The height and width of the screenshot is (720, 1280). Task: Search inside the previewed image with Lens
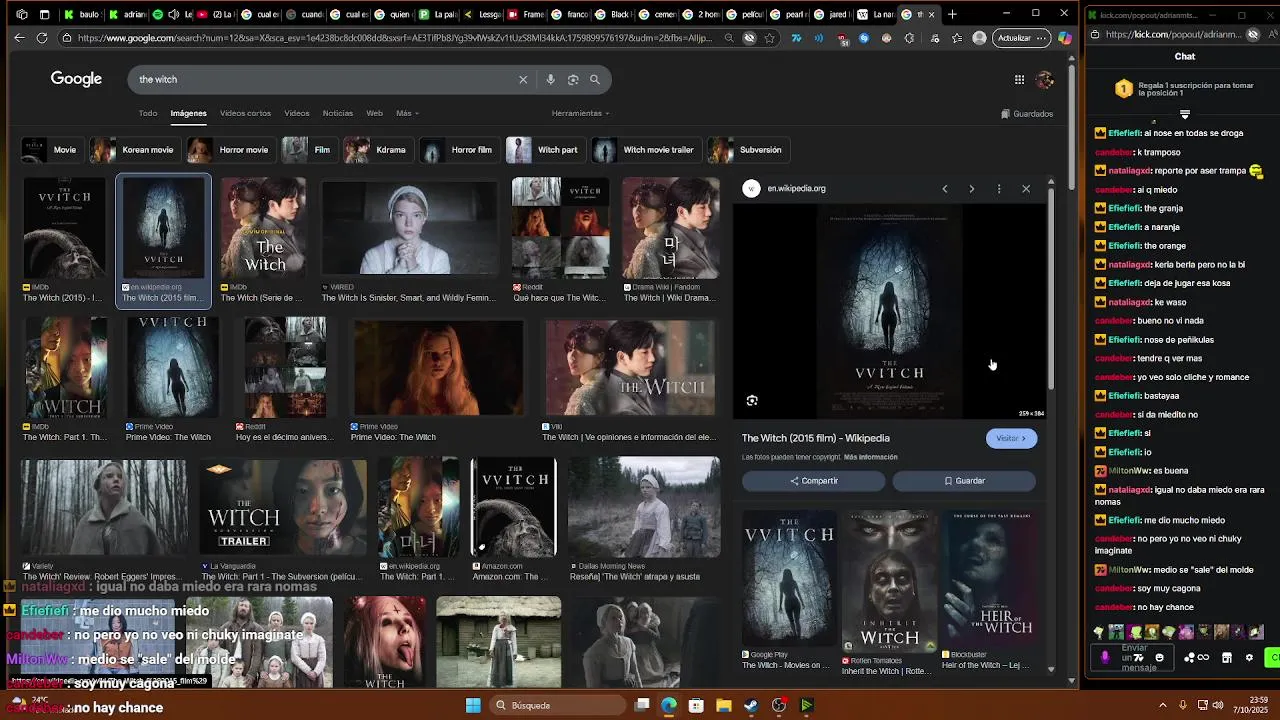point(752,401)
